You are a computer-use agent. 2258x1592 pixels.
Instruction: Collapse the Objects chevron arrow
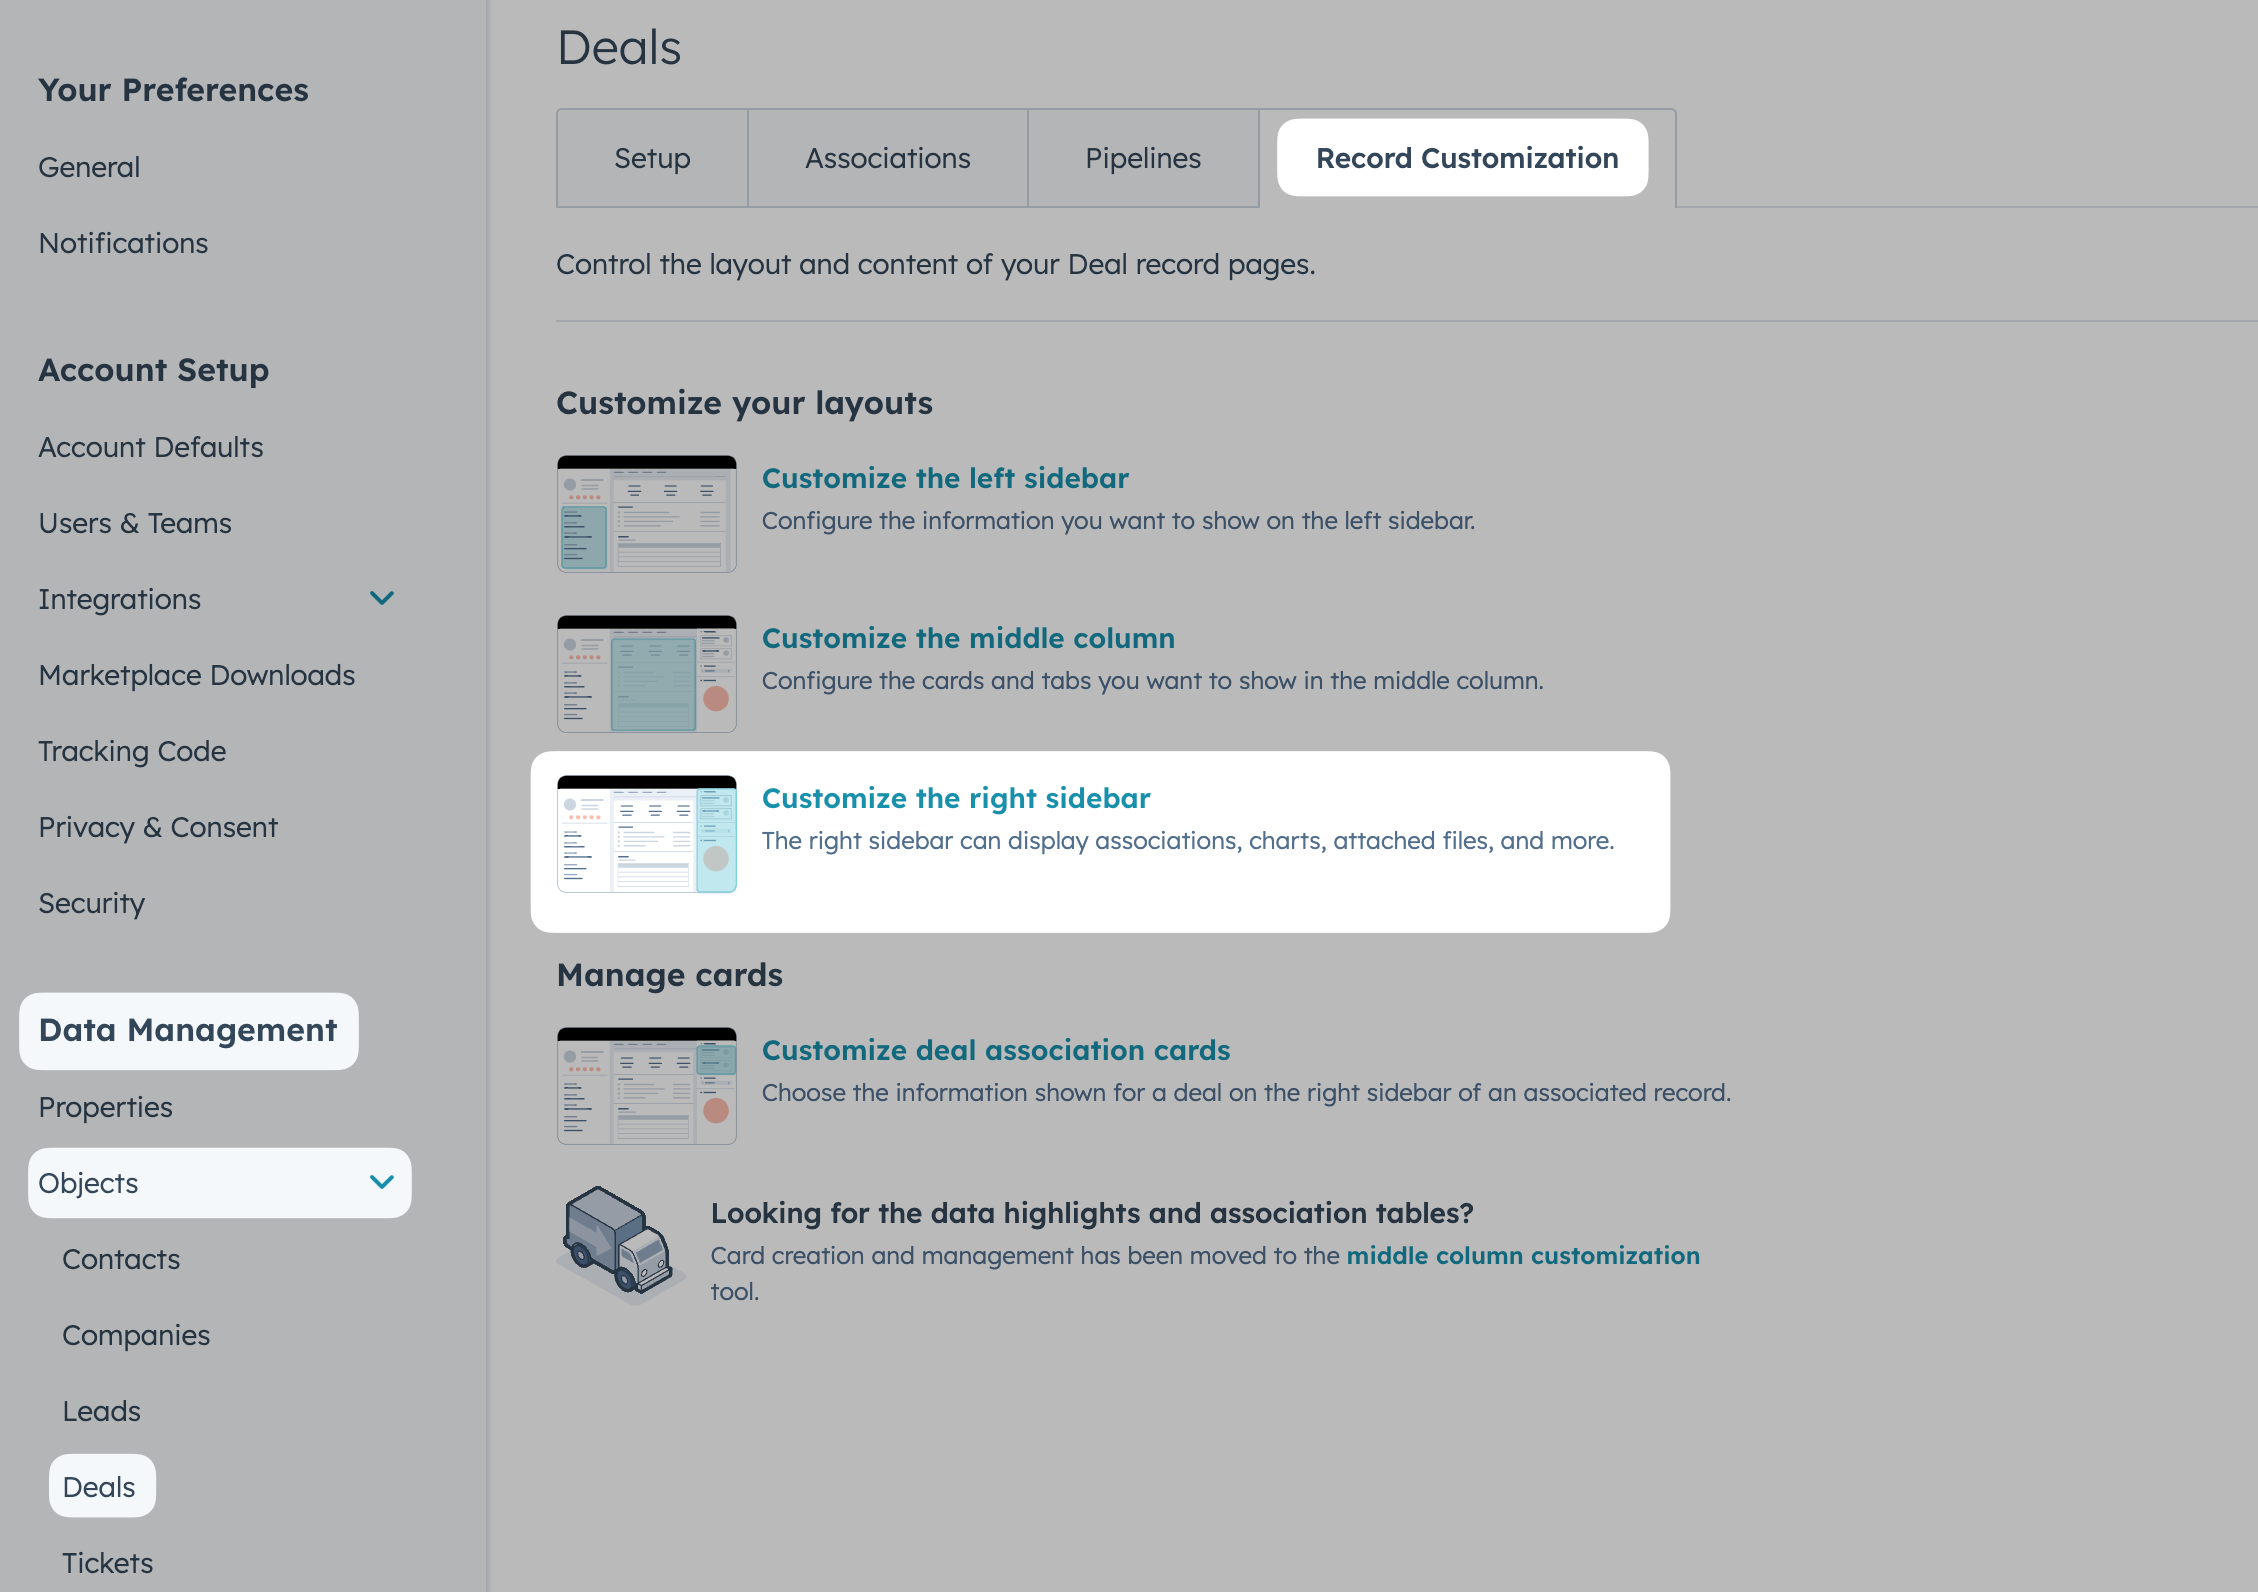(382, 1182)
